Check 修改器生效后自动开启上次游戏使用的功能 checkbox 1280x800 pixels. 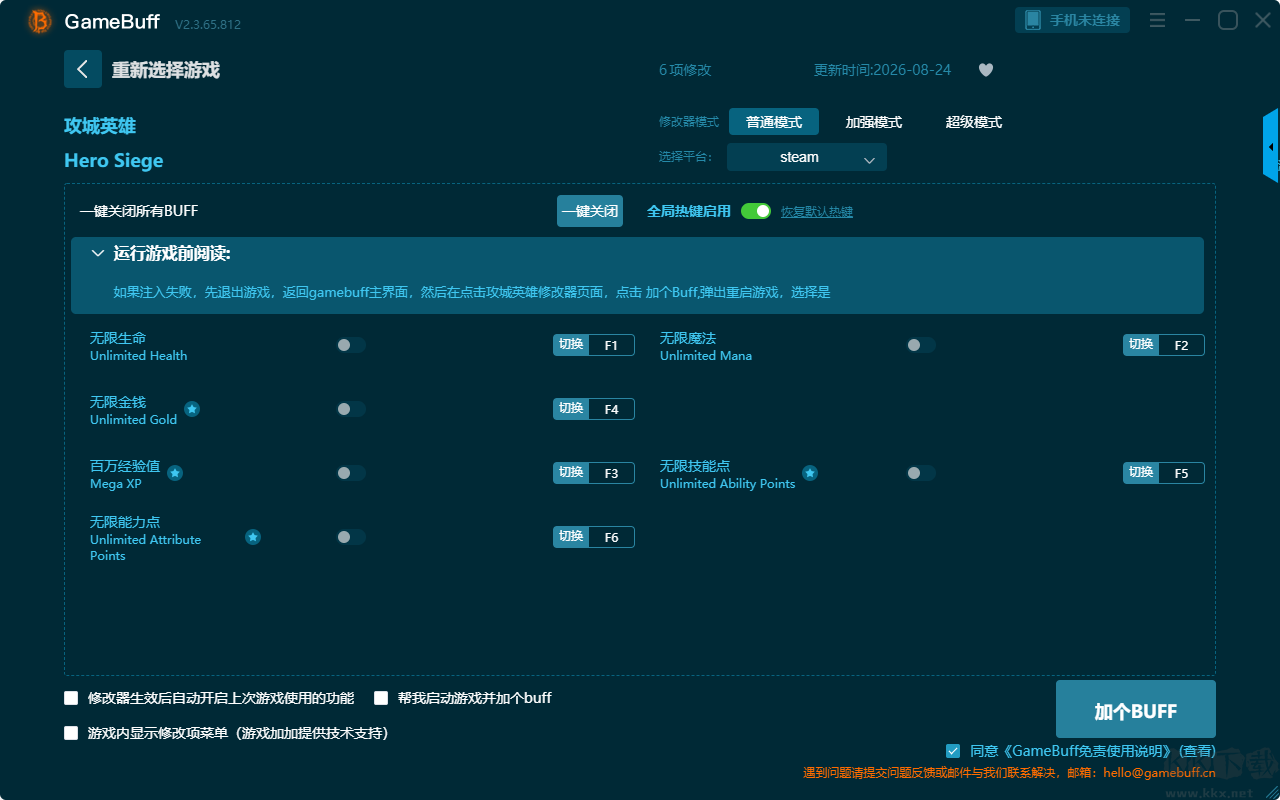[71, 698]
